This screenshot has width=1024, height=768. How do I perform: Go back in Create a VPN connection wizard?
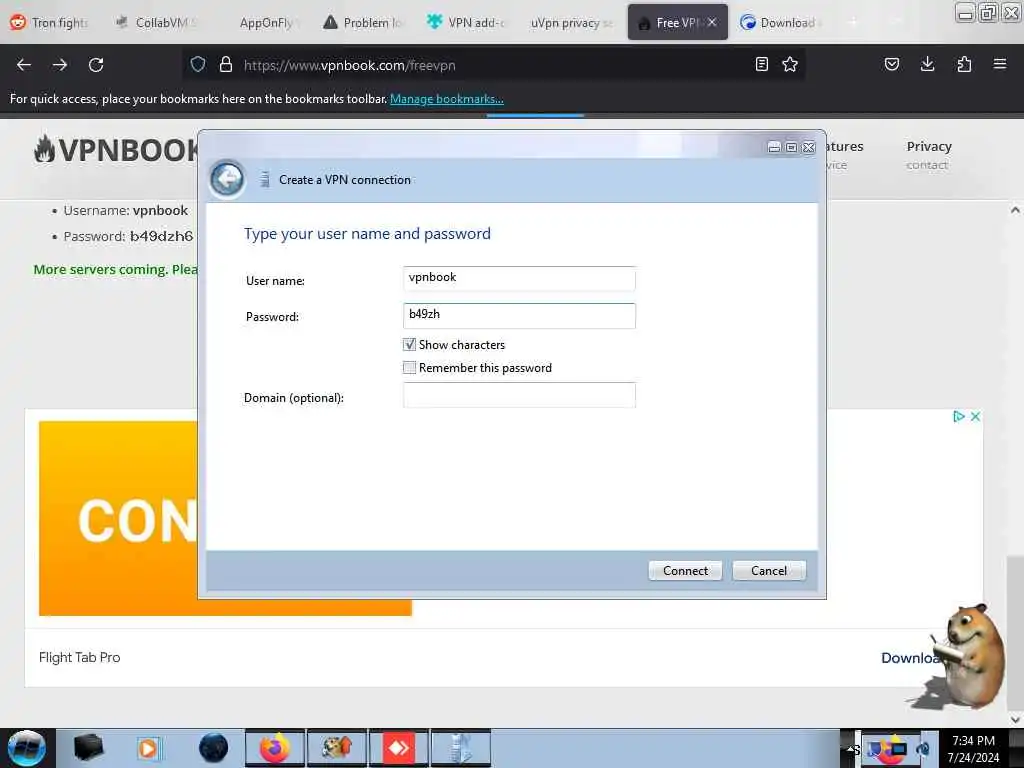(x=227, y=178)
